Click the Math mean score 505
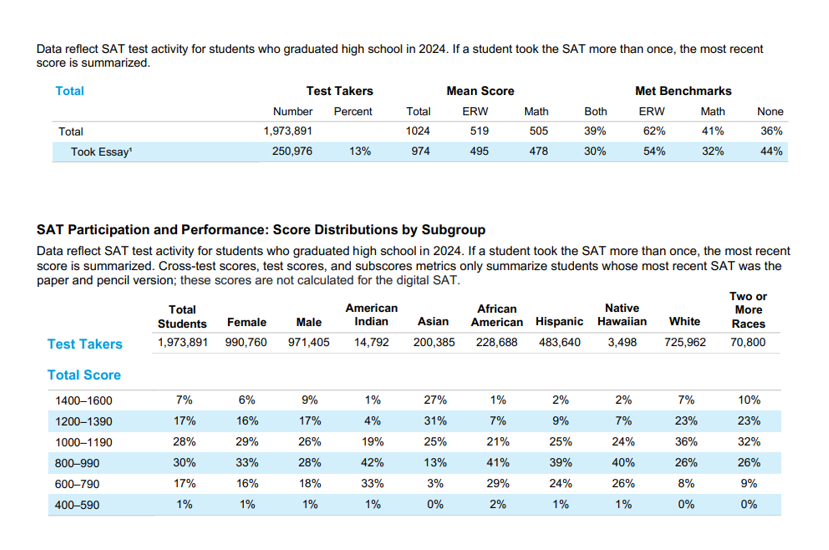Screen dimensions: 829x550 point(539,131)
